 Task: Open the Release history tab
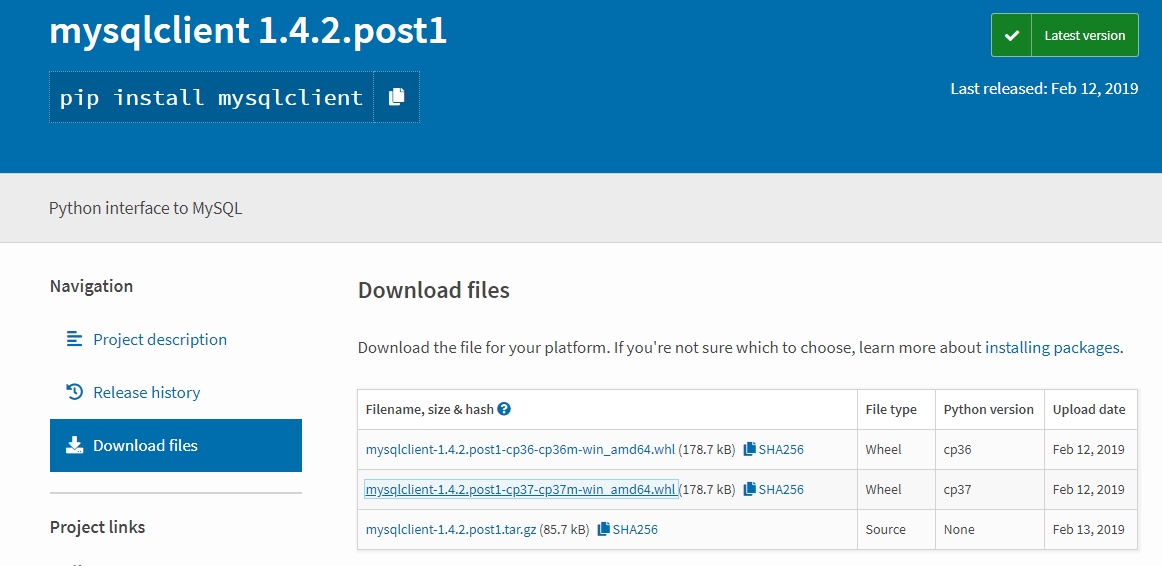point(147,393)
